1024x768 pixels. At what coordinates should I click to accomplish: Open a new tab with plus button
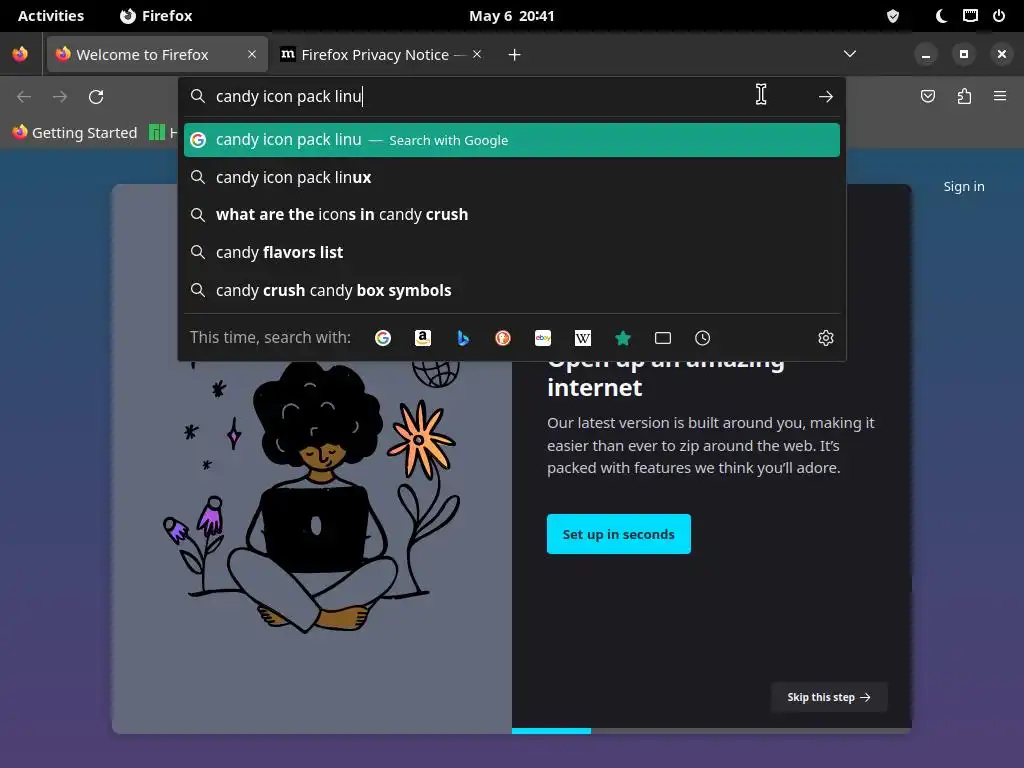[515, 55]
